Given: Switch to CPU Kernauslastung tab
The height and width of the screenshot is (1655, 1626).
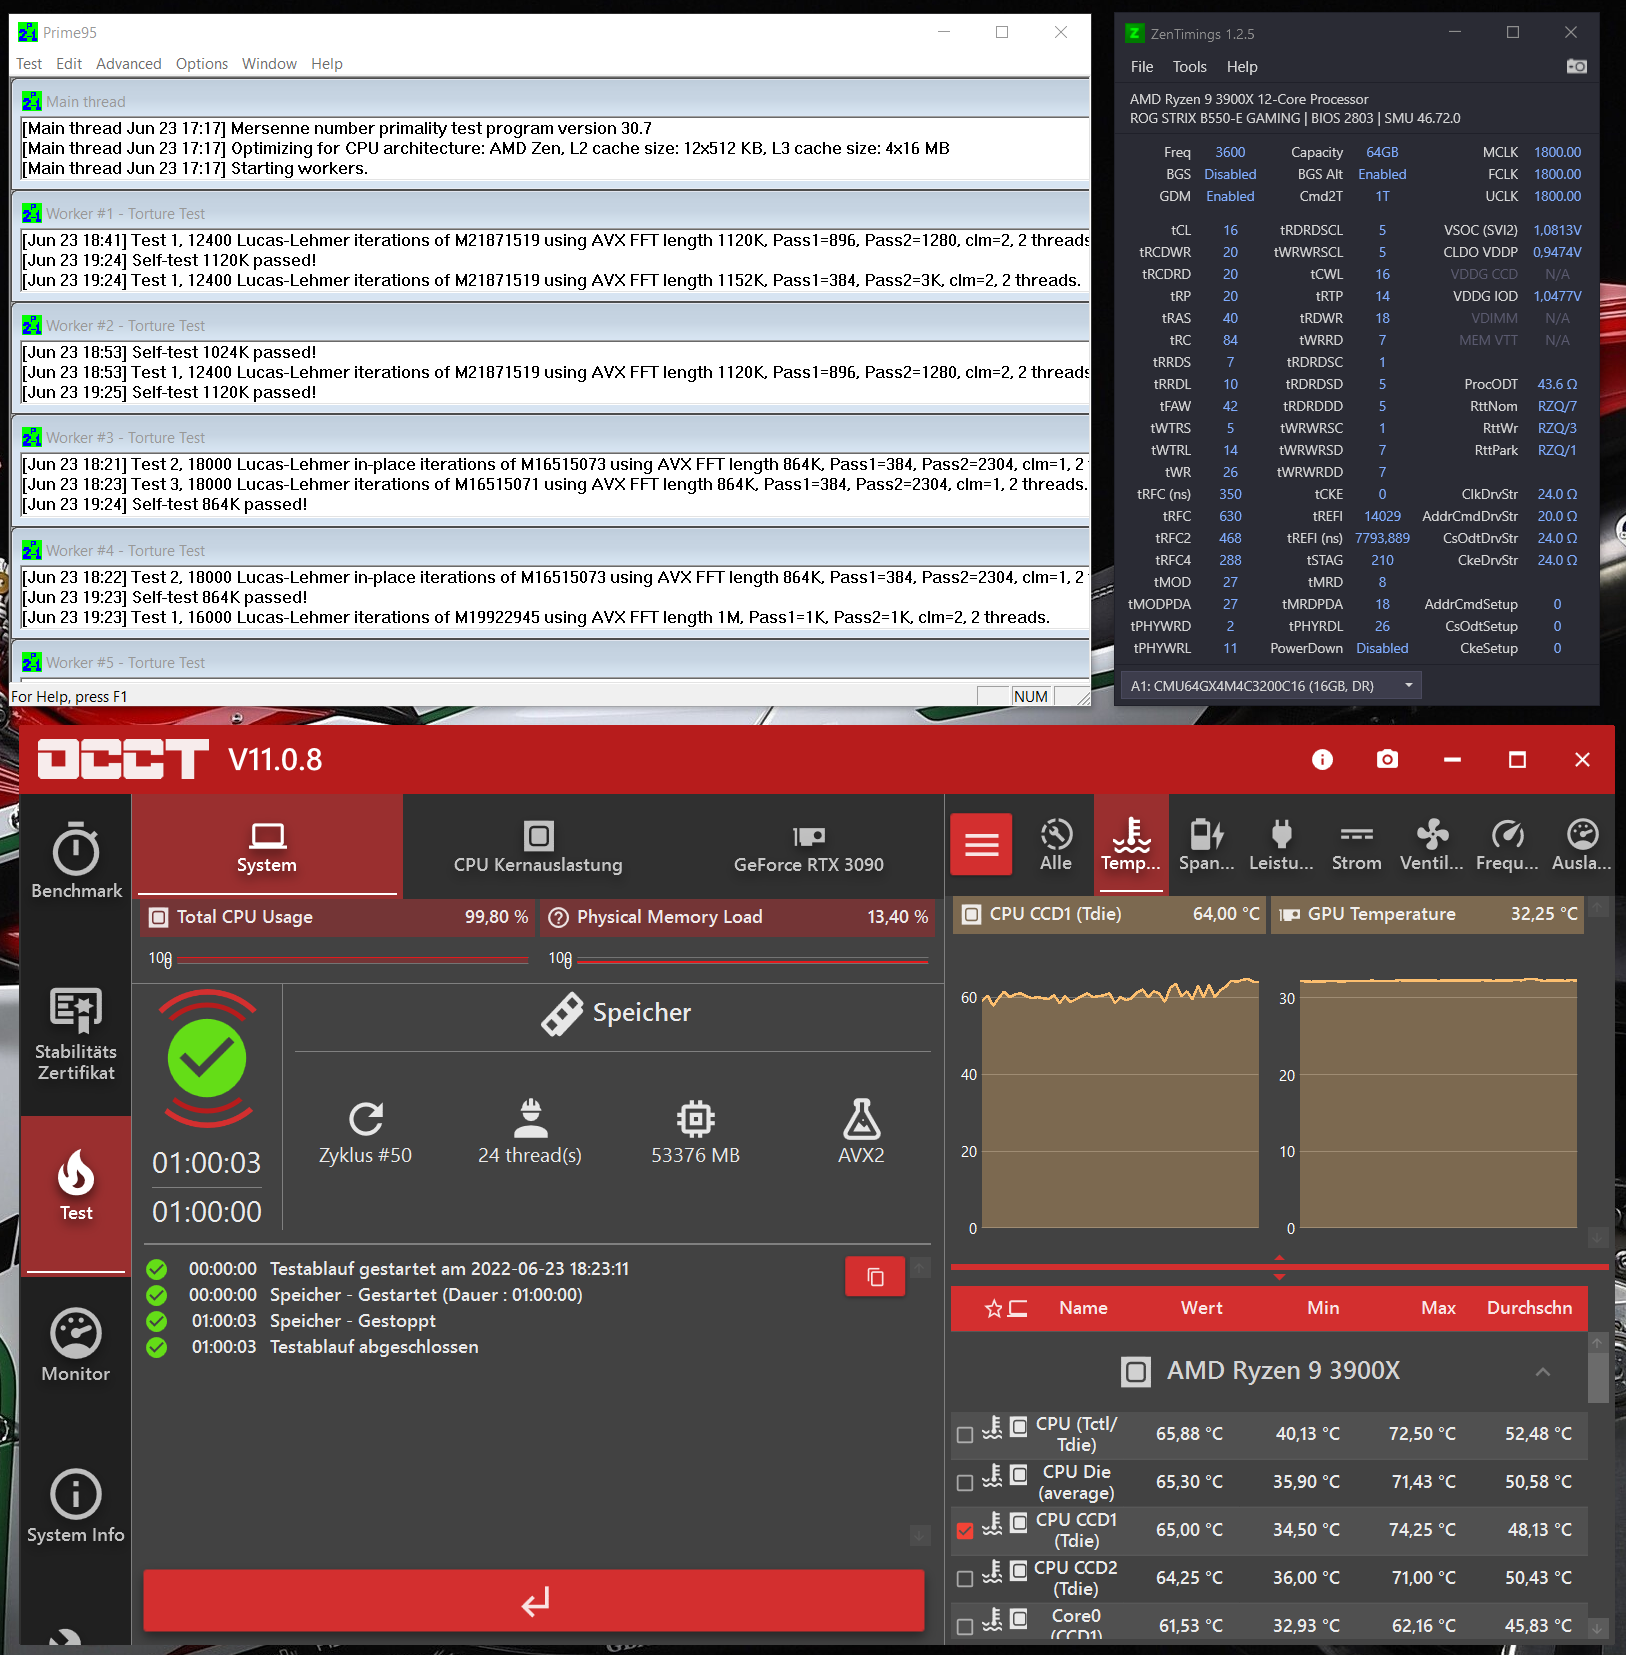Looking at the screenshot, I should click(x=538, y=847).
